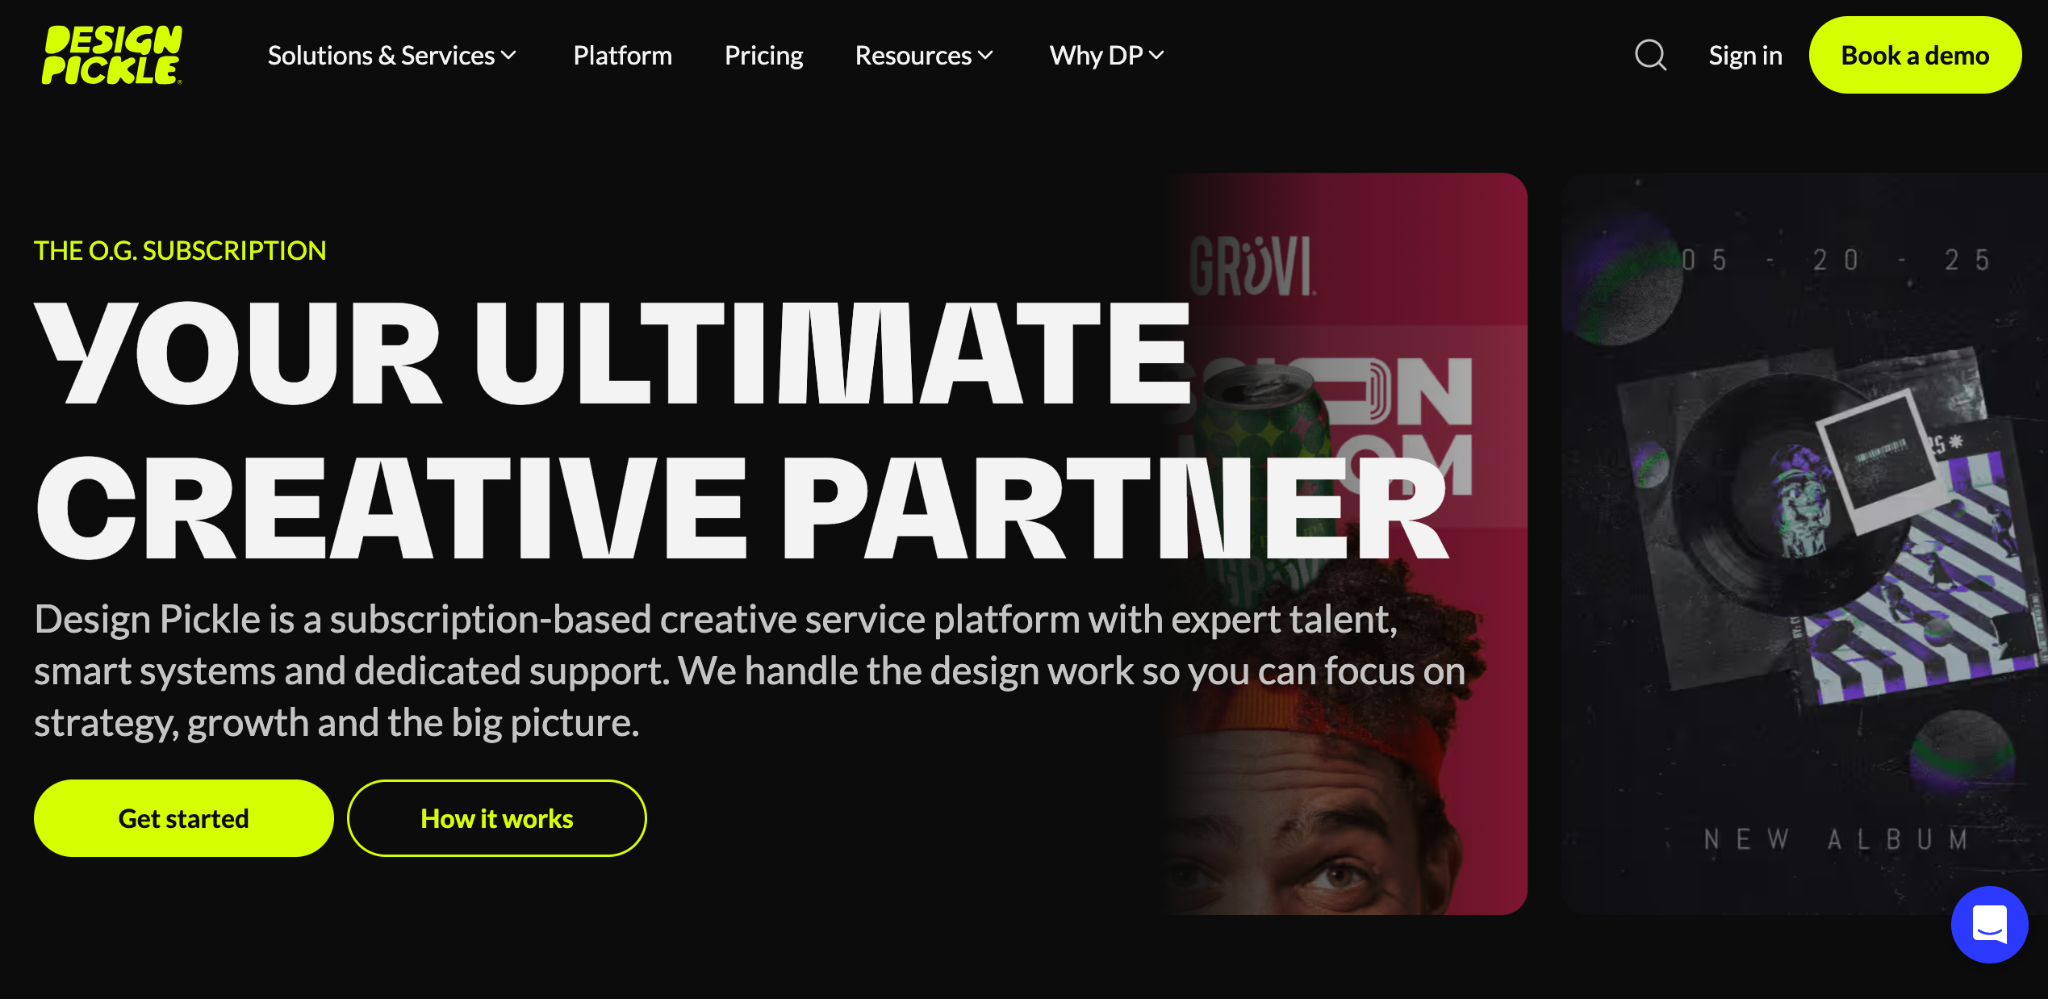
Task: Click the Why DP menu label
Action: 1096,56
